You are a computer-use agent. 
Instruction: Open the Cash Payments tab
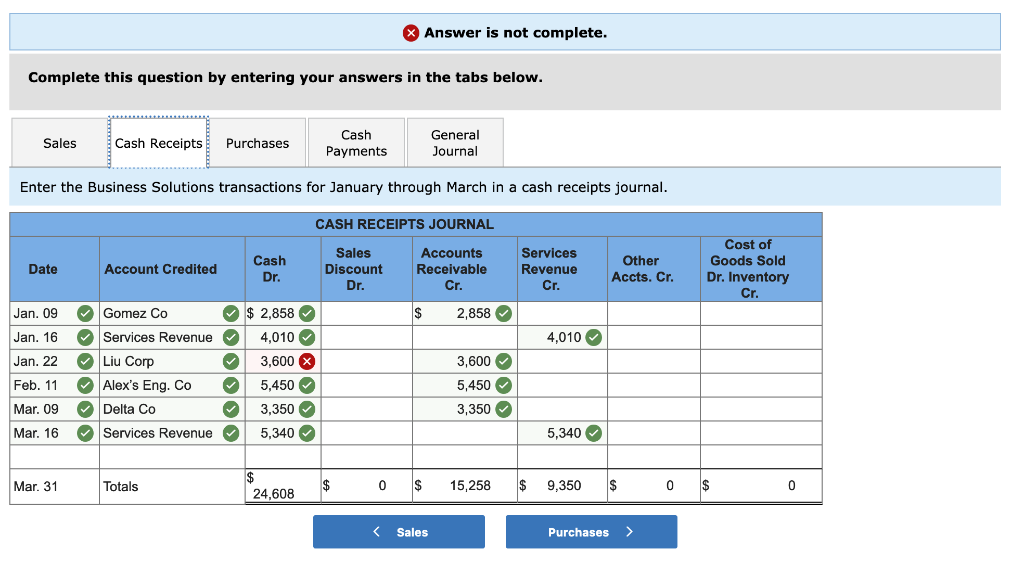coord(357,143)
